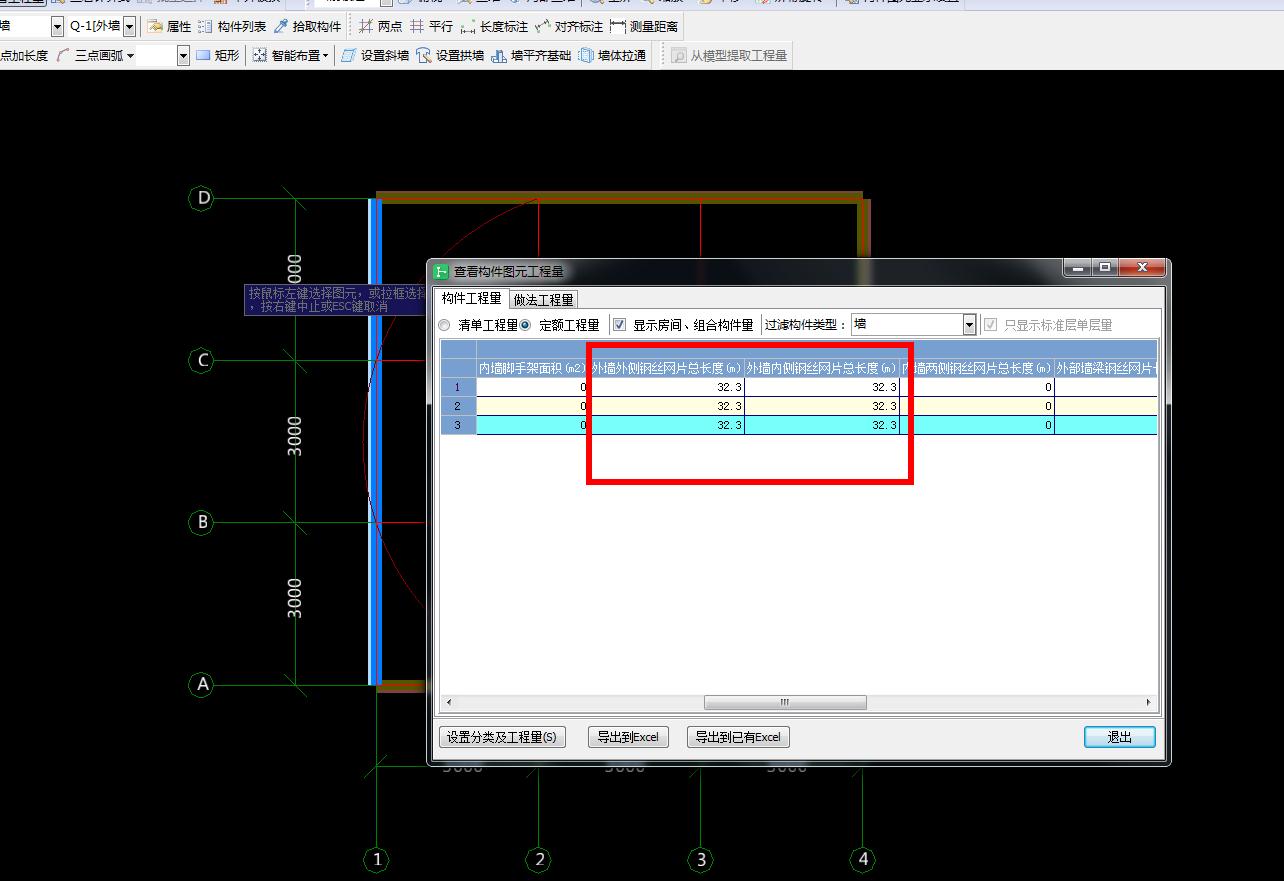Click the dialog's green title bar icon
1284x881 pixels.
point(441,271)
